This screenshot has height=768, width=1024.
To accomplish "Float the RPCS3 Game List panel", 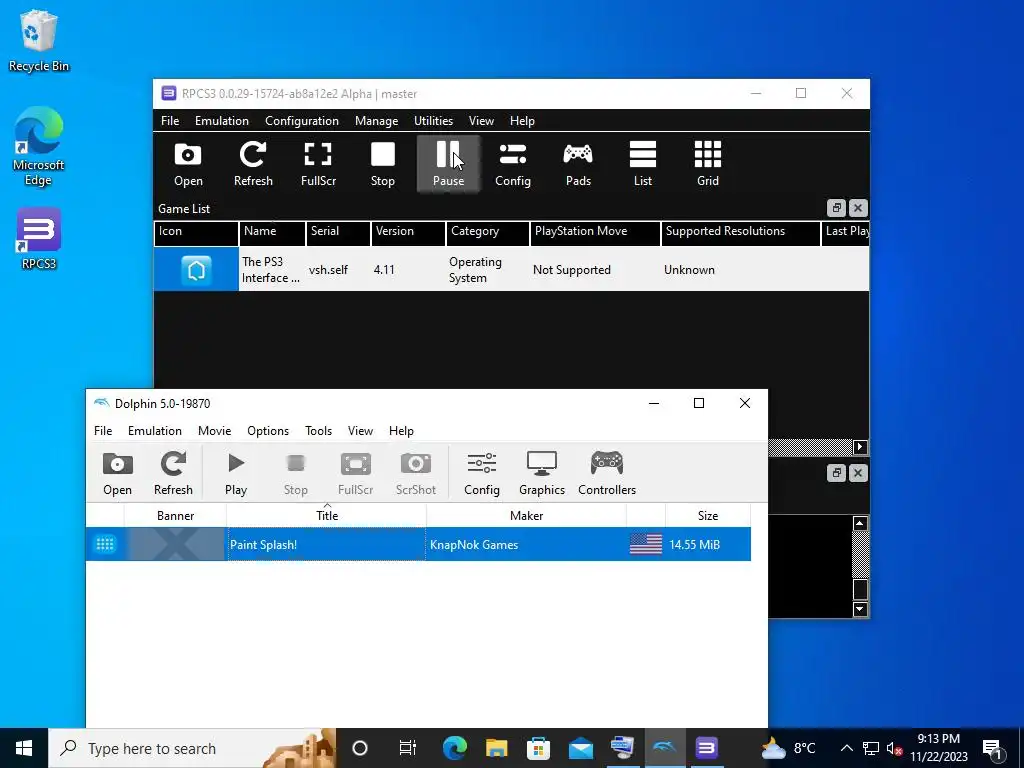I will point(837,208).
